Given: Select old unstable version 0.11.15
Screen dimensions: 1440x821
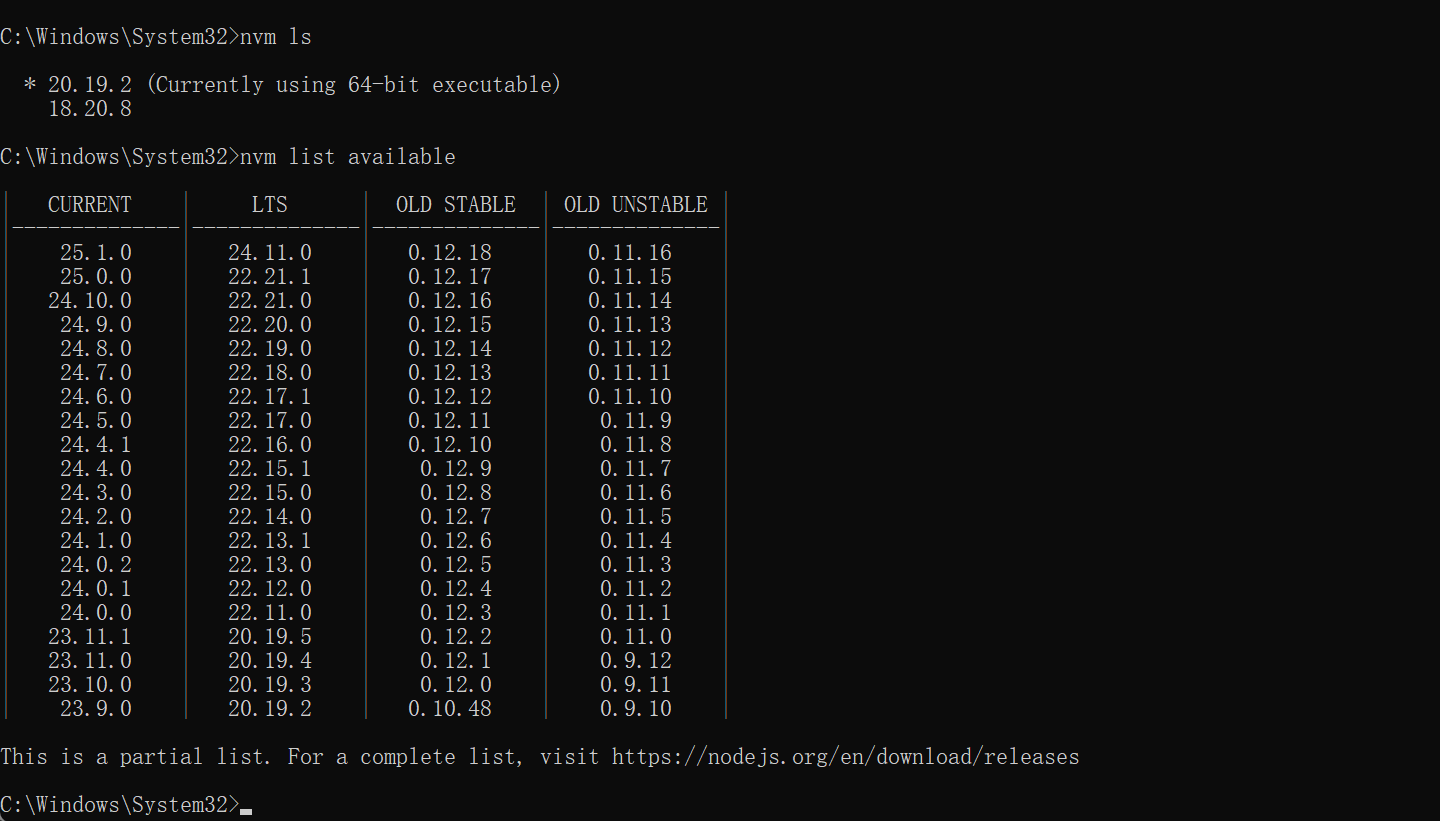Looking at the screenshot, I should (630, 277).
